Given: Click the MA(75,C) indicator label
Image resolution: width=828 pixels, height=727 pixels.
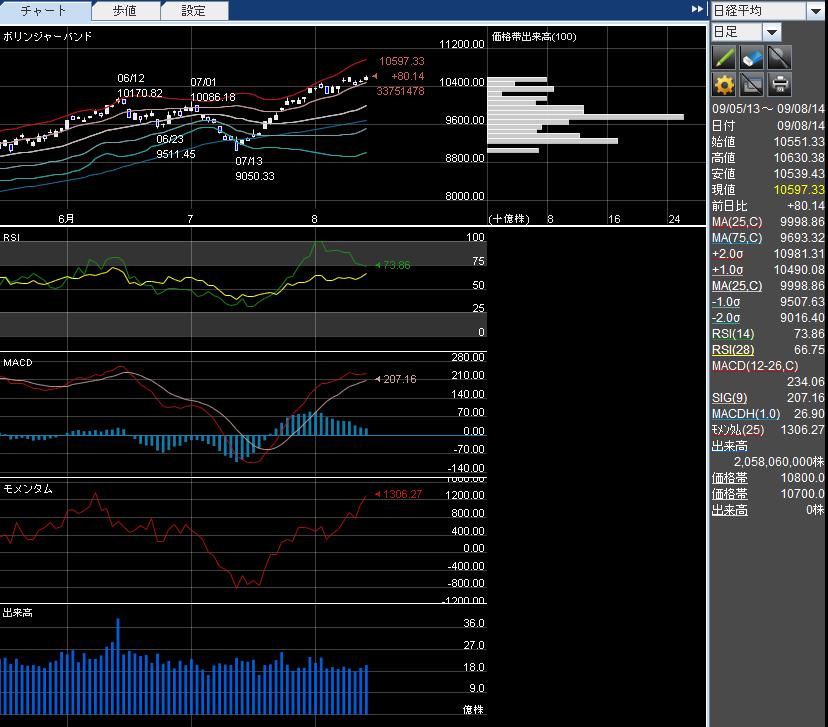Looking at the screenshot, I should click(x=737, y=238).
